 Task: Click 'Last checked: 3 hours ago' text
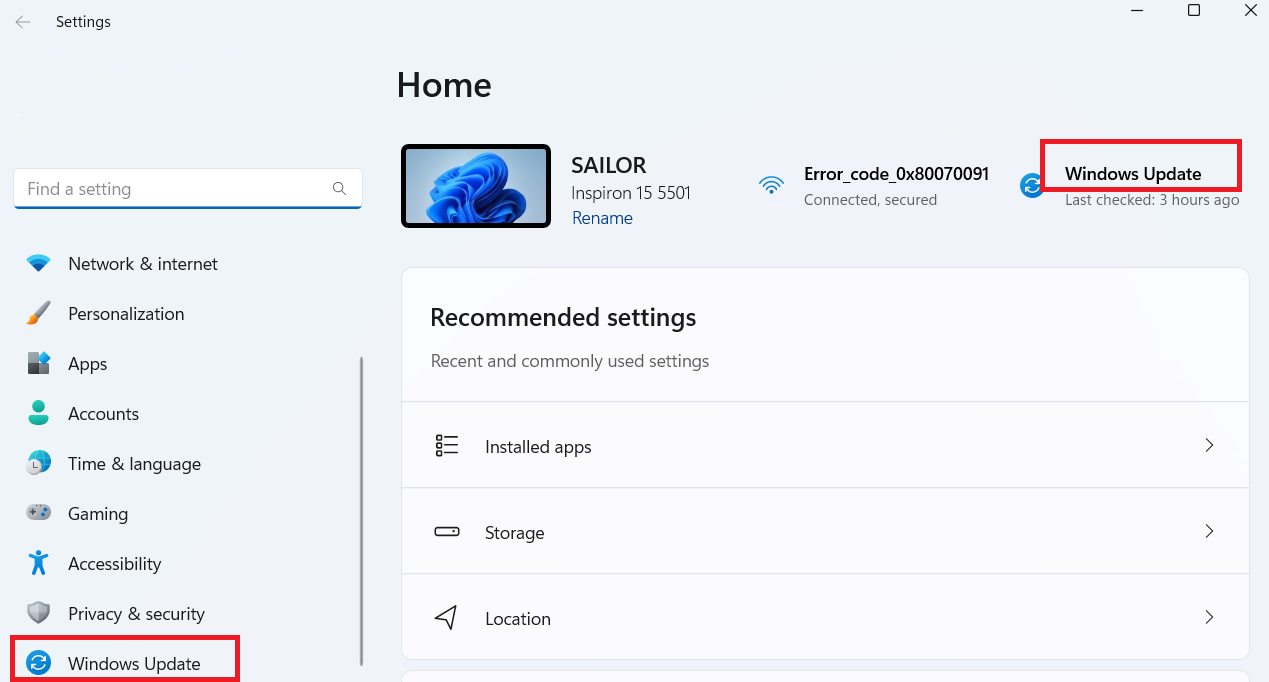[x=1152, y=200]
